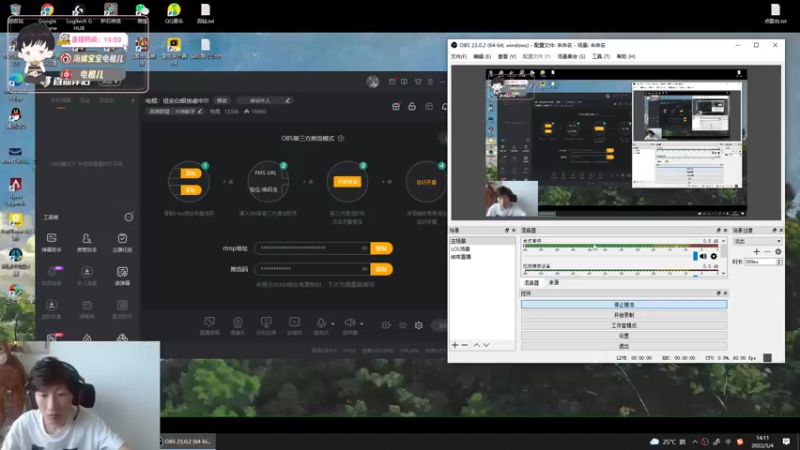This screenshot has width=800, height=450.
Task: Open streaming app settings gear in bottom bar
Action: (419, 325)
